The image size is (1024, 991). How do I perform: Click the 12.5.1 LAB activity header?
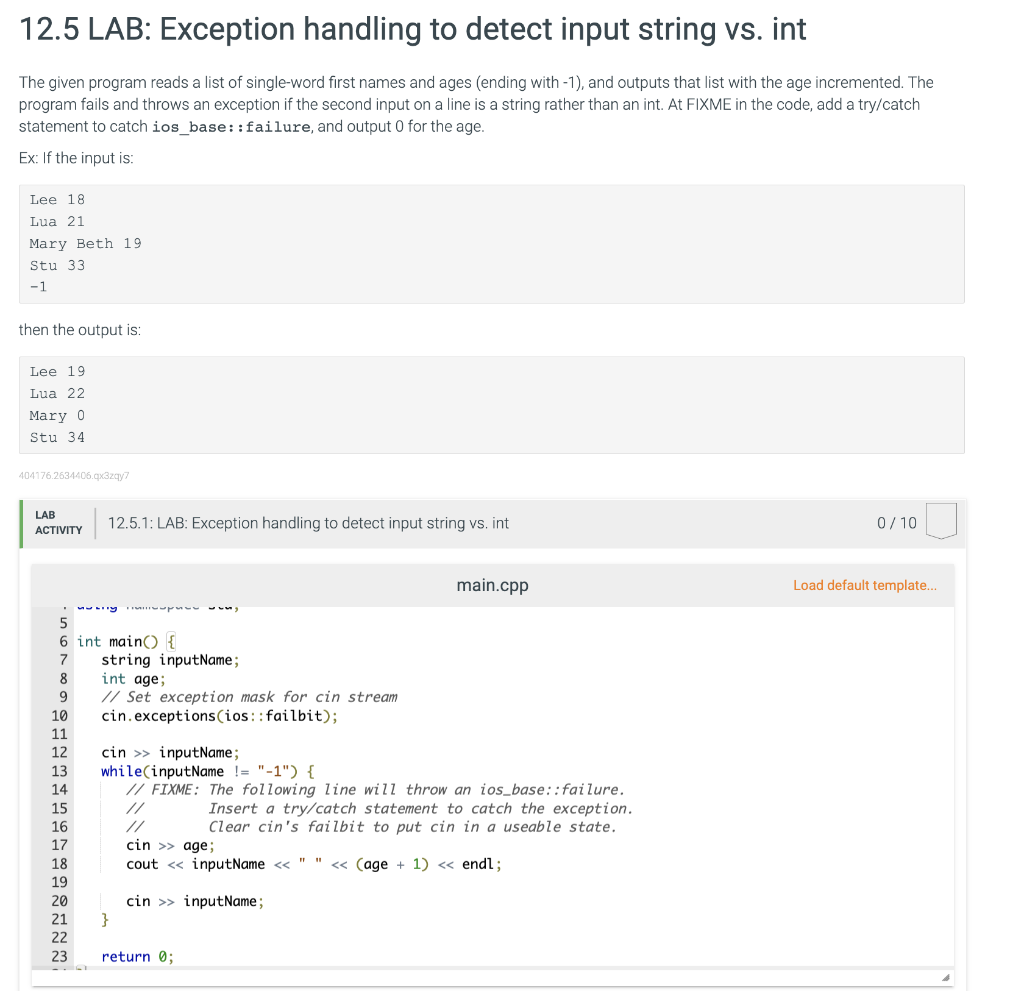click(x=310, y=522)
